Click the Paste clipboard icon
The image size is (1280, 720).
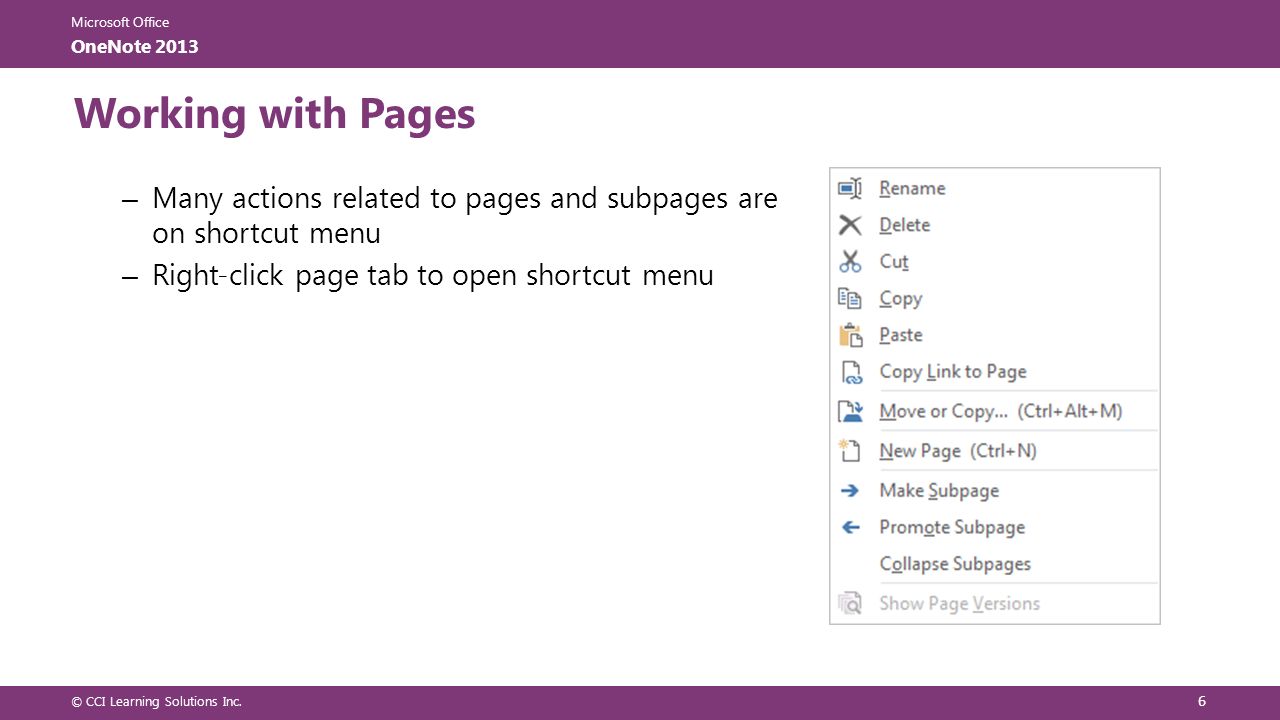[850, 335]
